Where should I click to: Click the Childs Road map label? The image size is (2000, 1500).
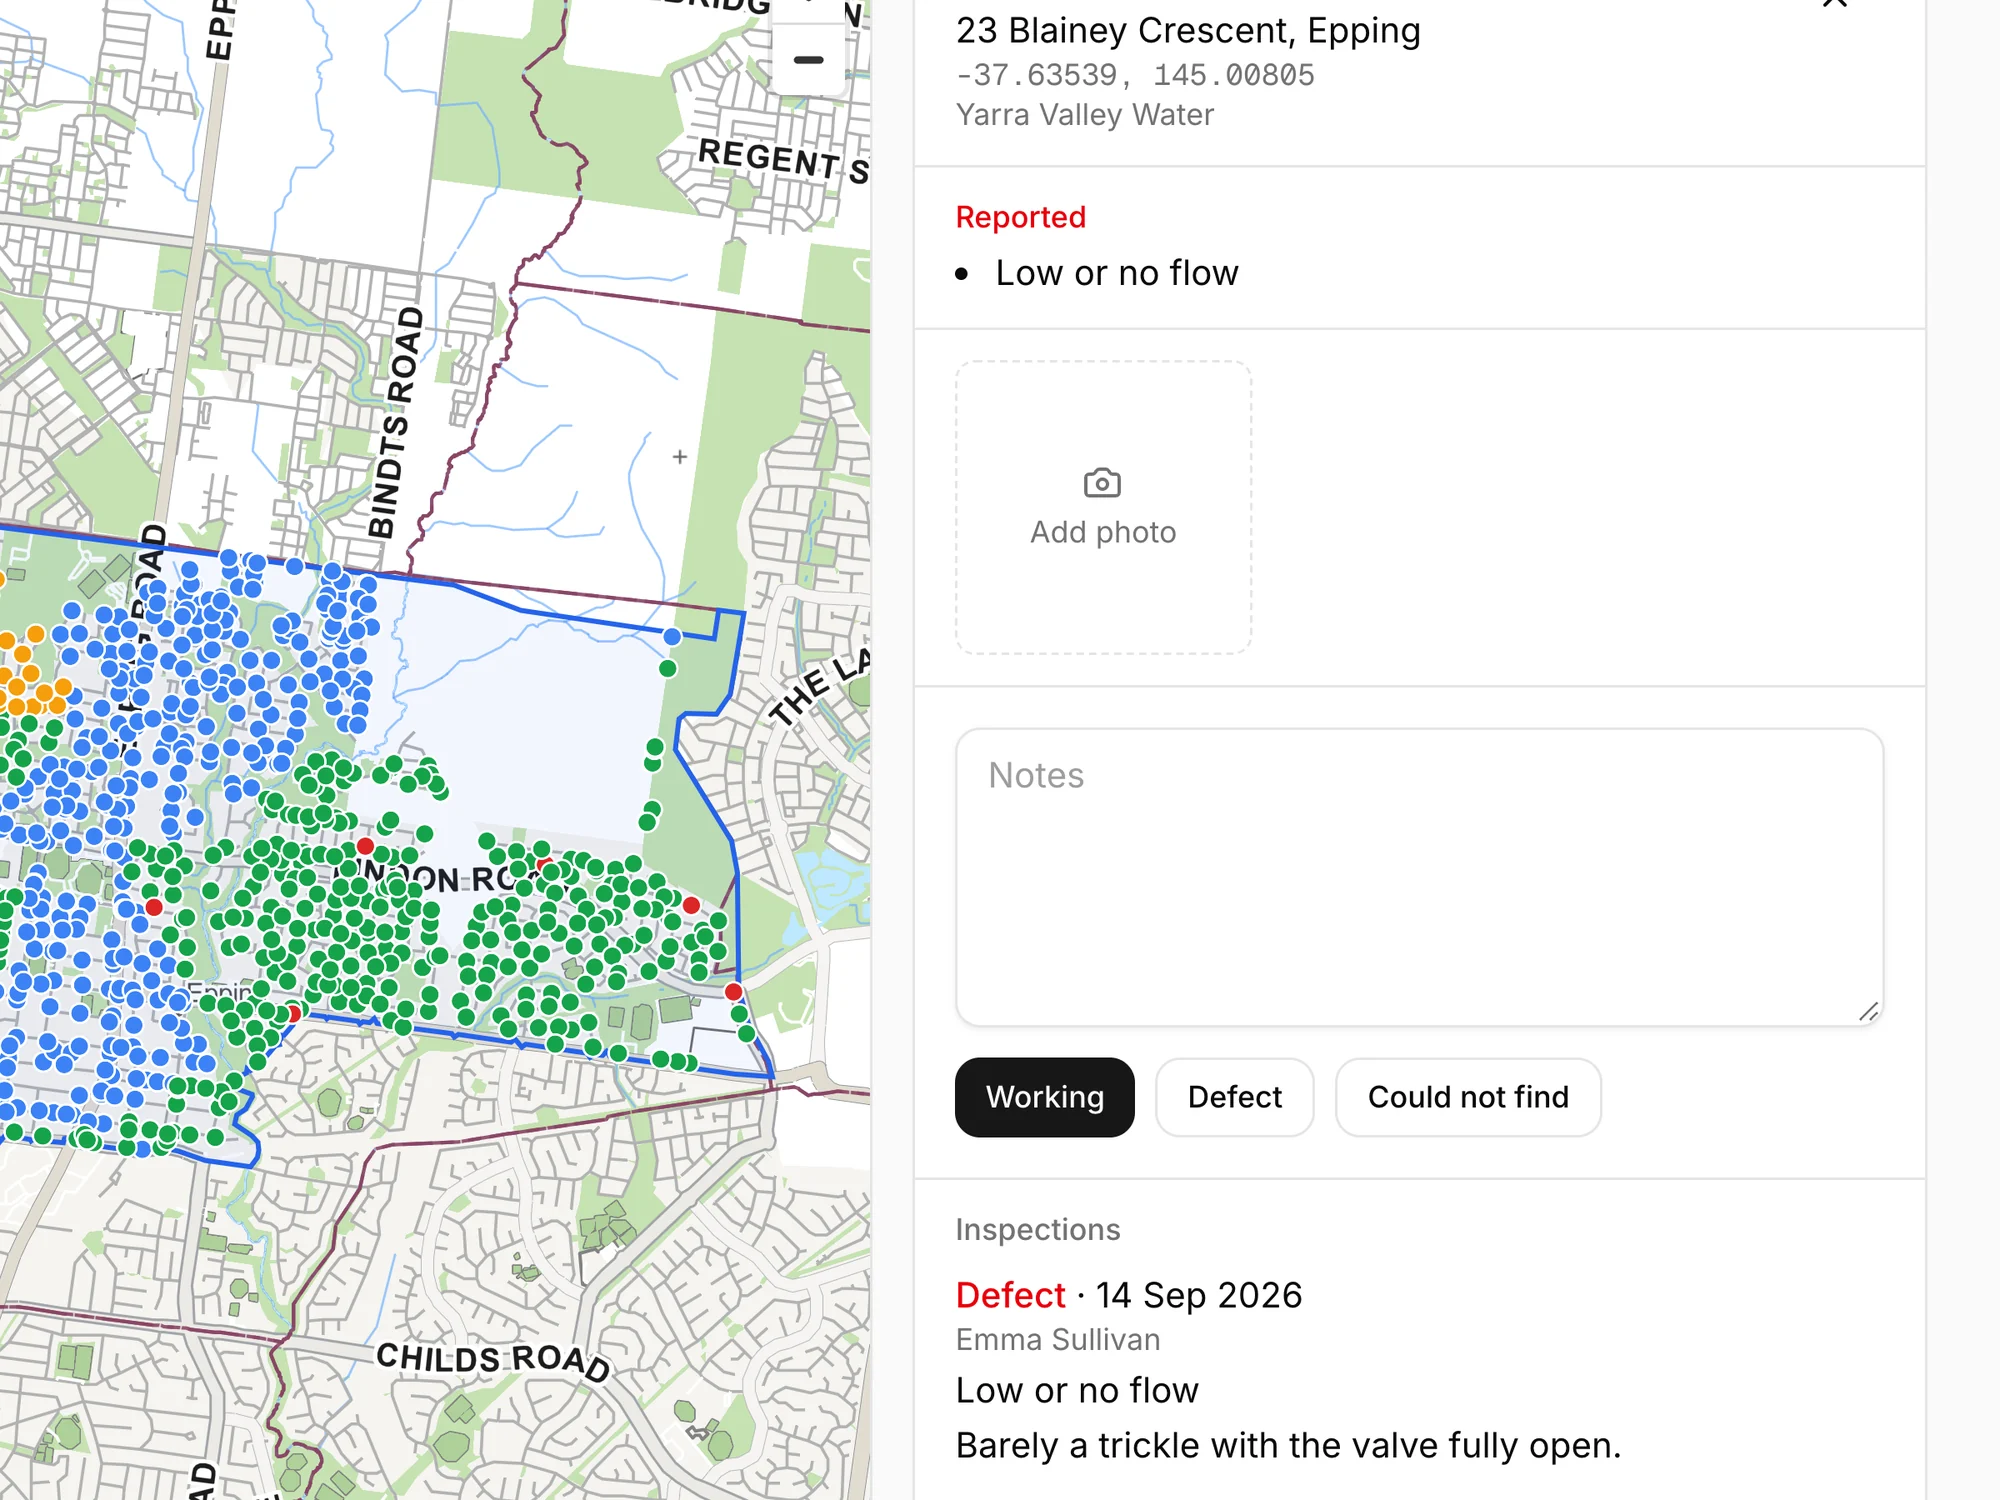tap(492, 1361)
